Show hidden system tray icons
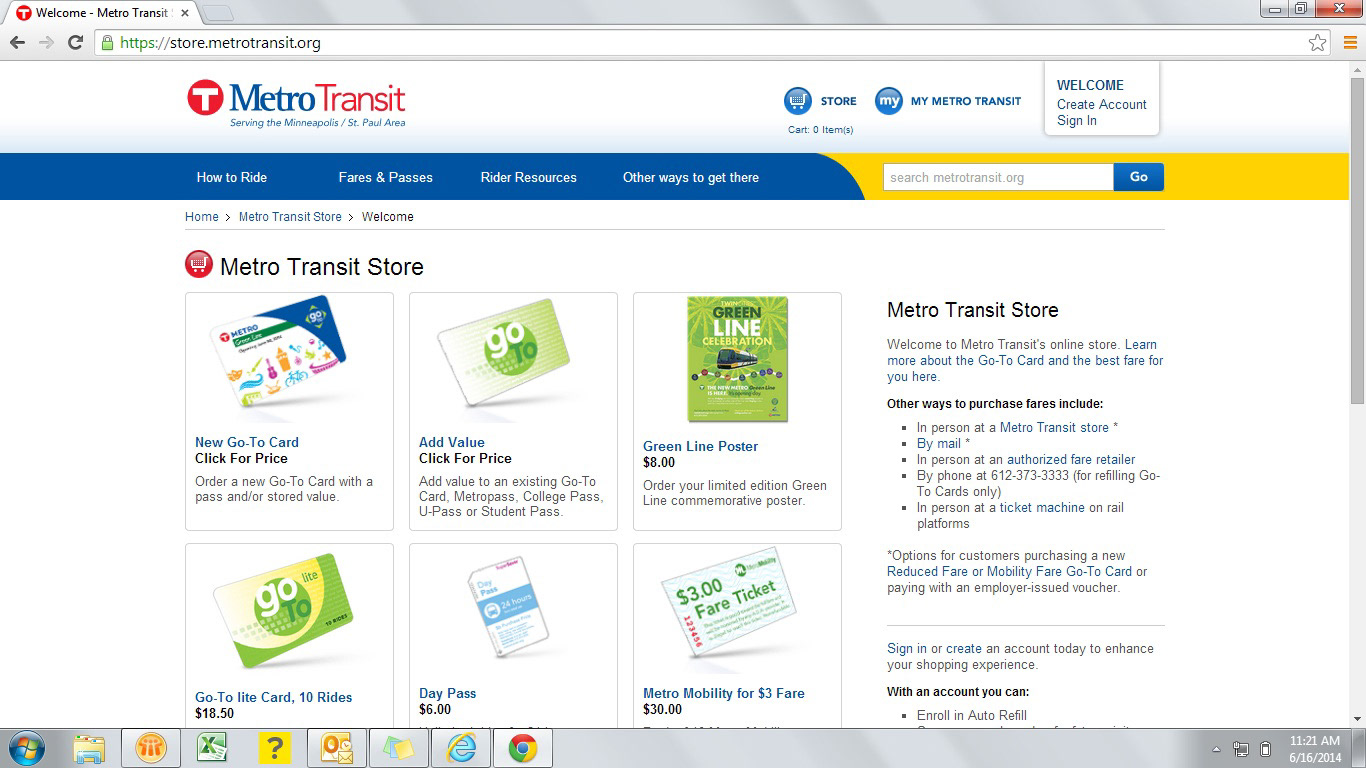 tap(1216, 749)
